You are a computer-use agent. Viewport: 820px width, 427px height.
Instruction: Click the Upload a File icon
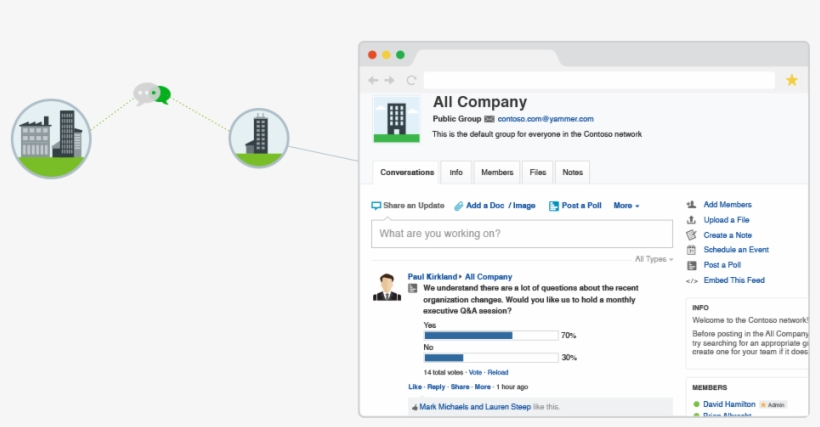pos(691,220)
